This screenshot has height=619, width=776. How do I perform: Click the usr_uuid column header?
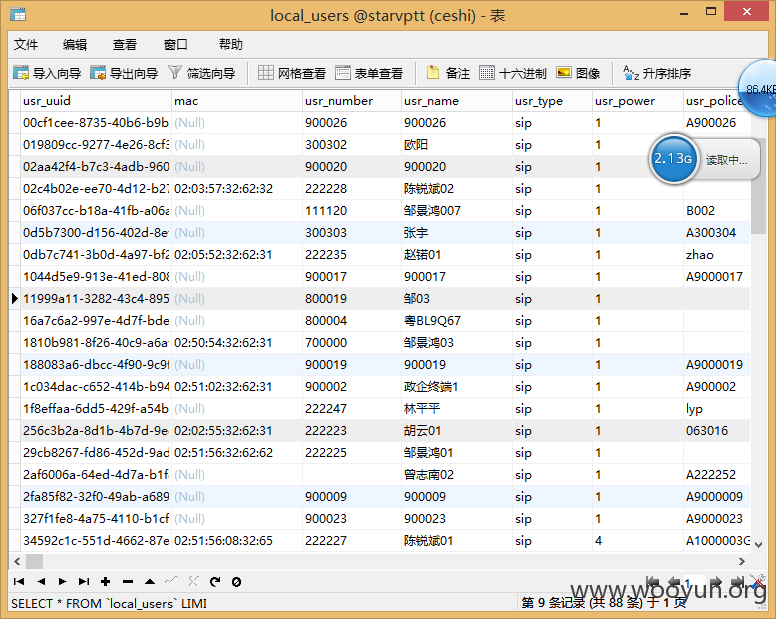pyautogui.click(x=96, y=100)
